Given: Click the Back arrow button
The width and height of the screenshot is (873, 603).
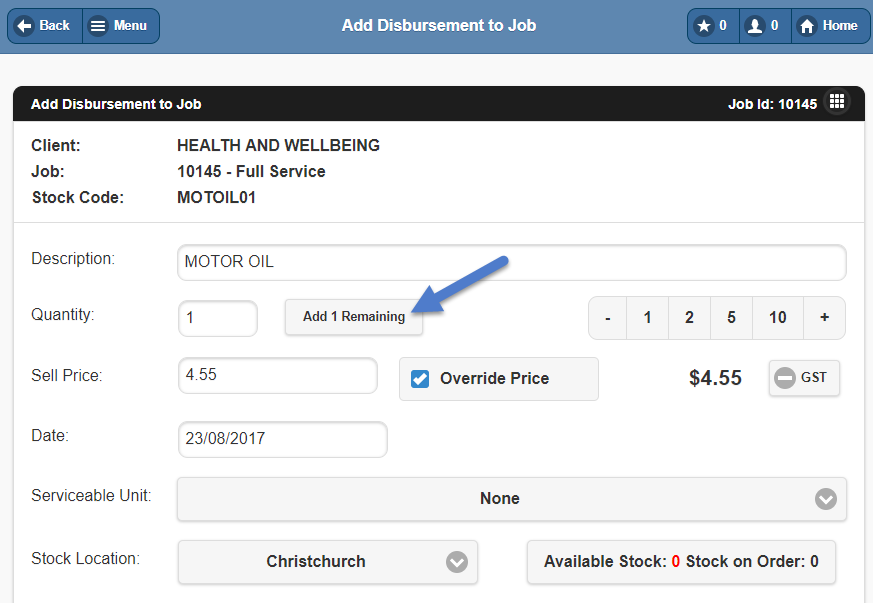Looking at the screenshot, I should 45,26.
